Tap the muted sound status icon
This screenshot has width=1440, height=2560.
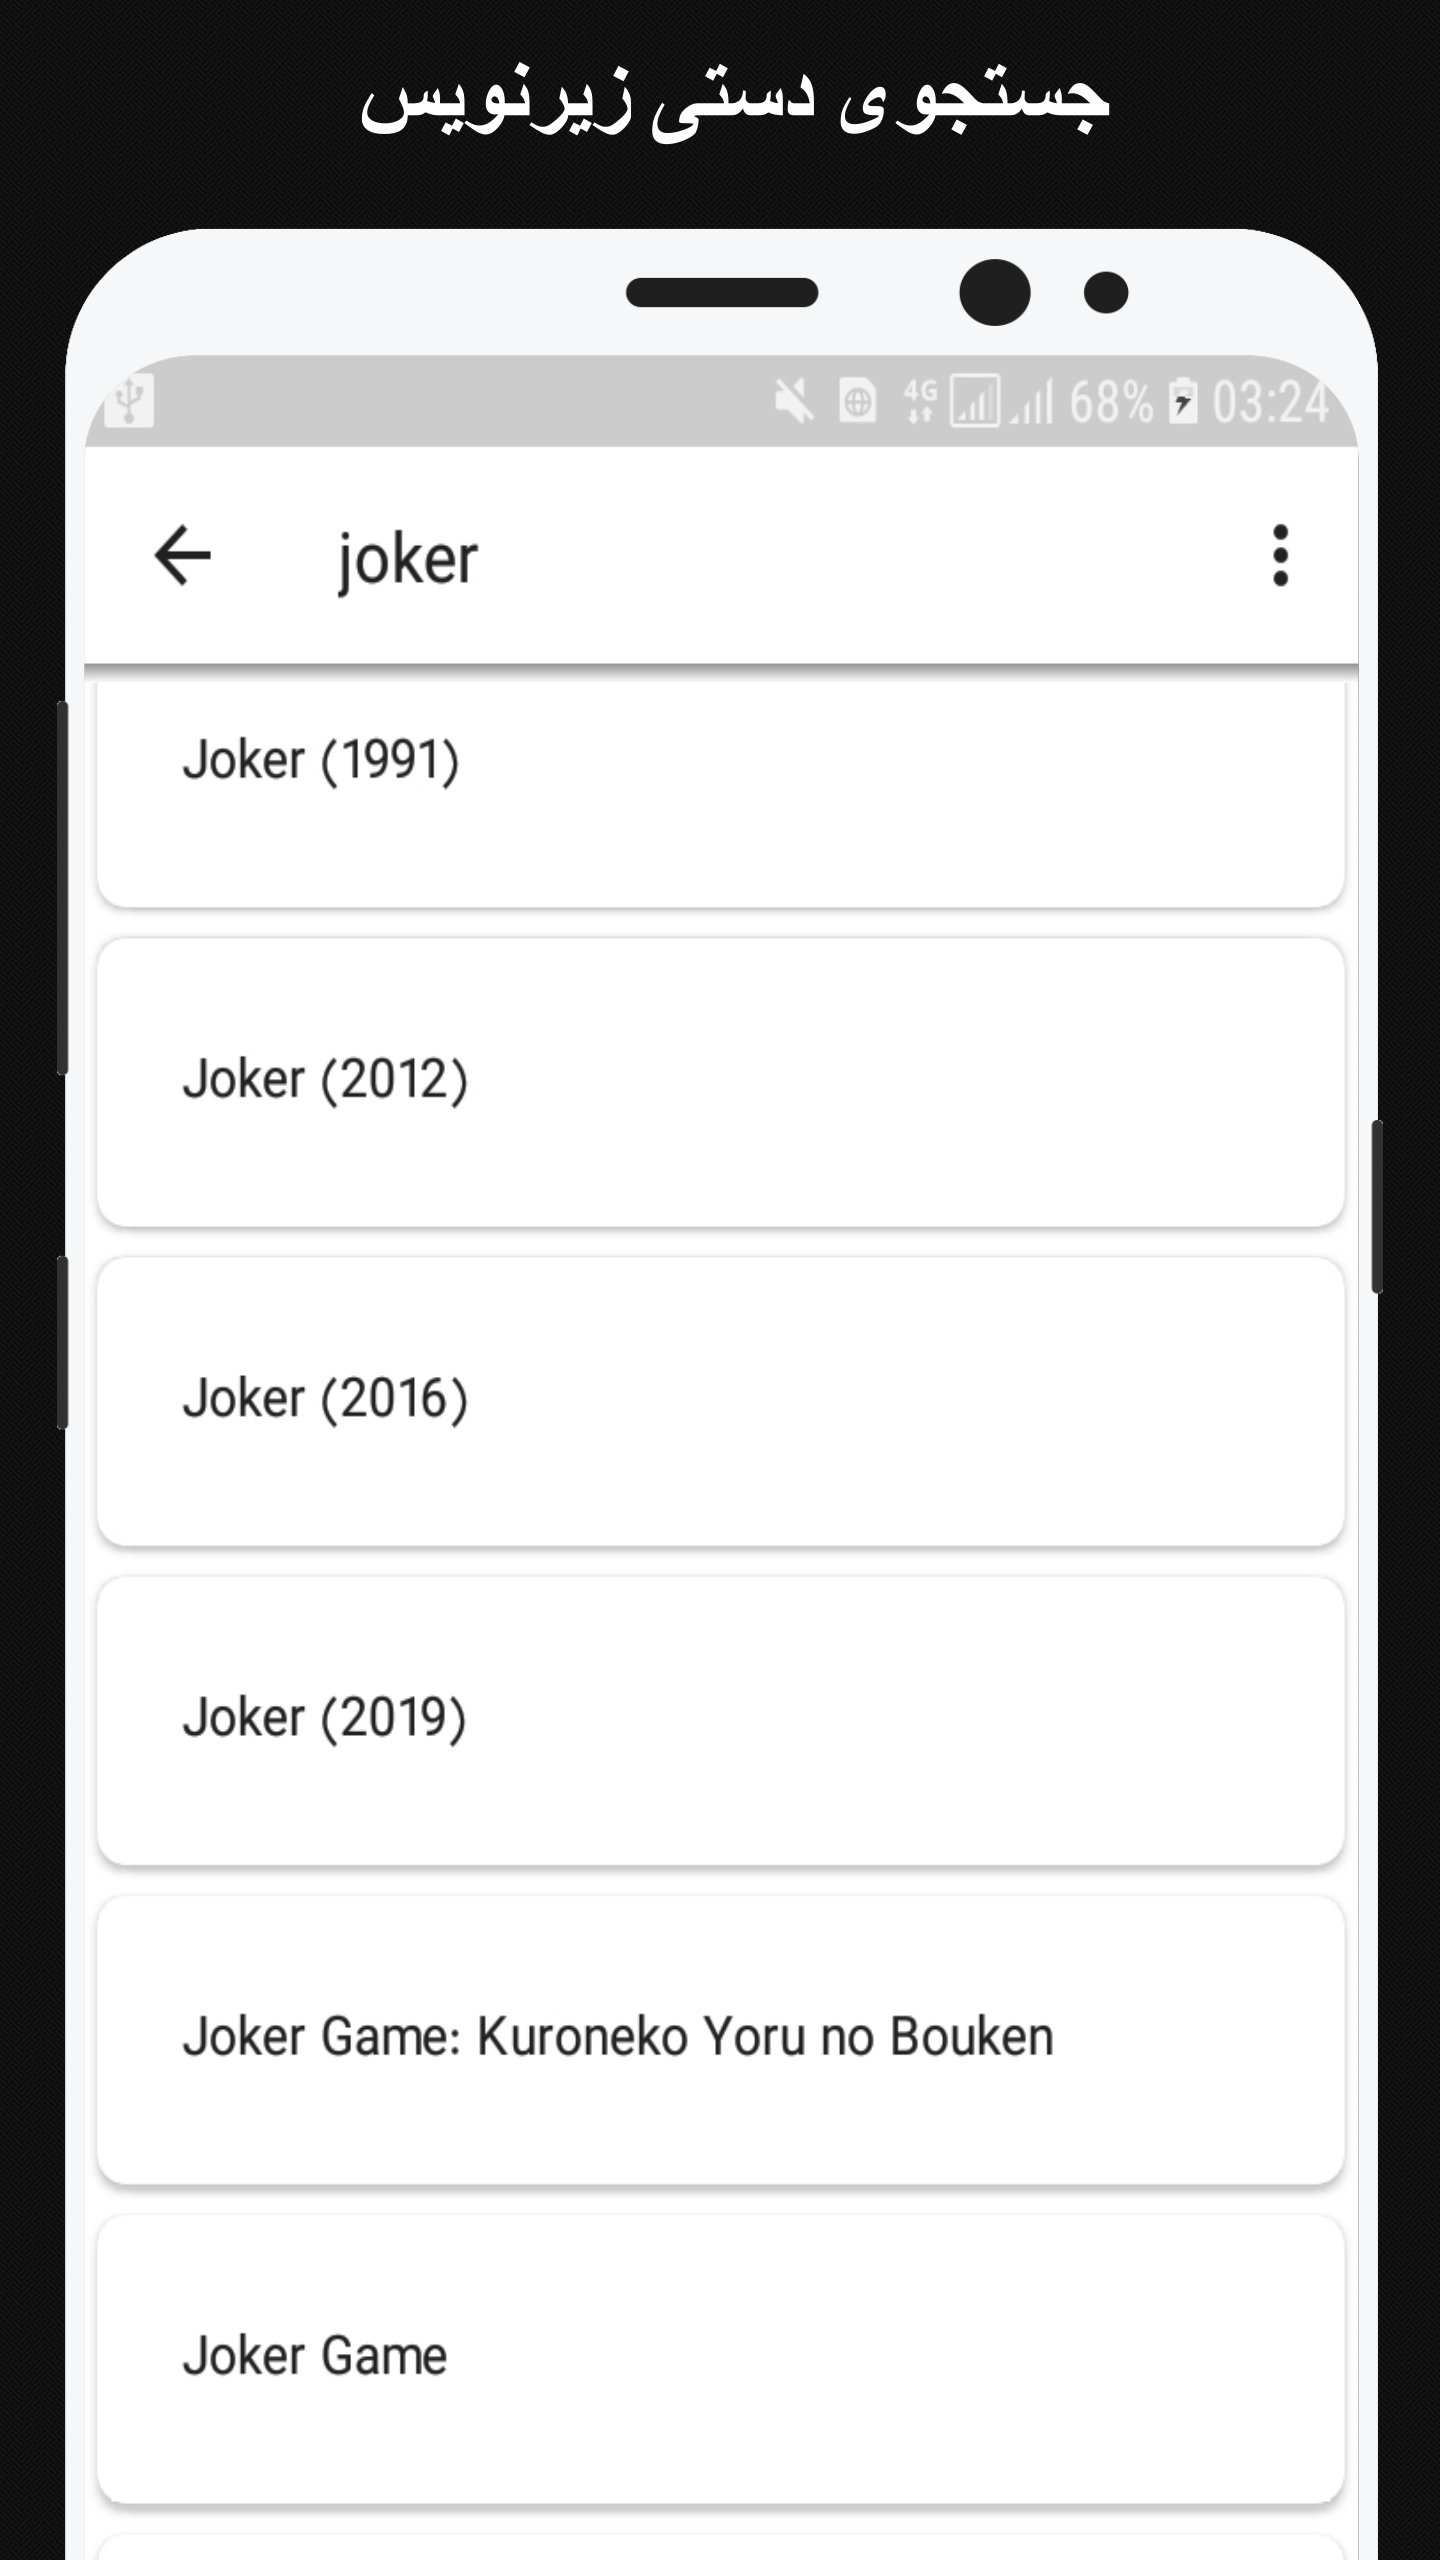coord(794,402)
